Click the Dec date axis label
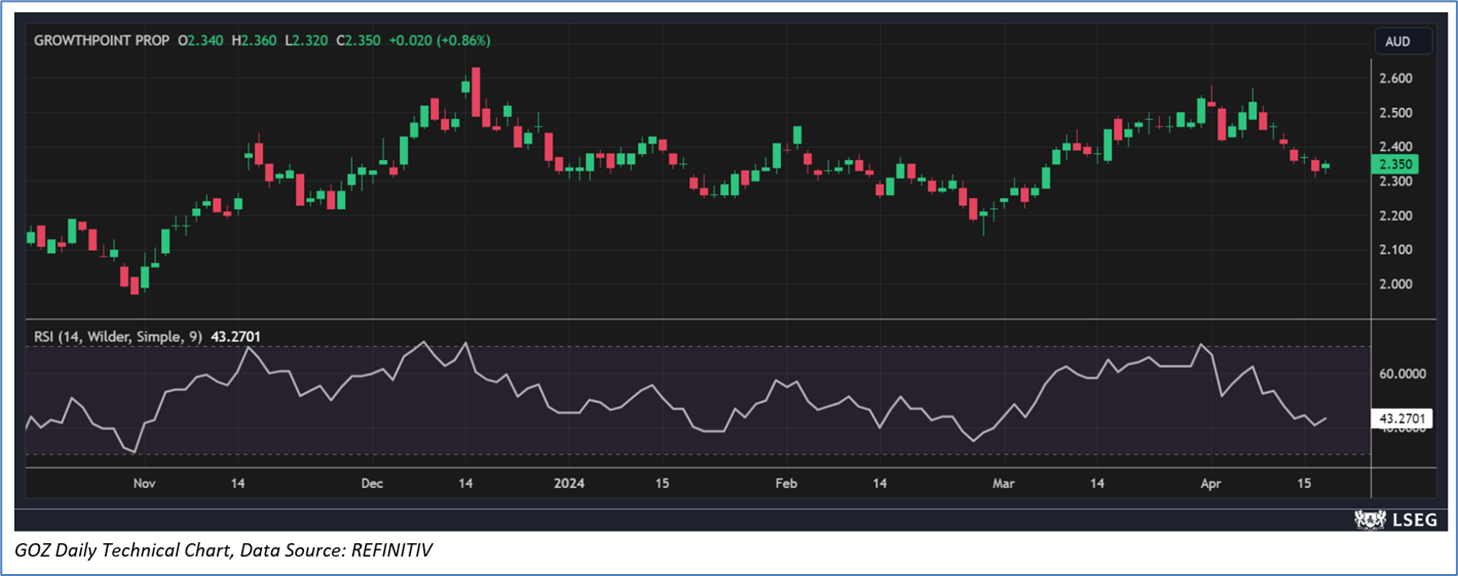Screen dimensions: 1458x576 click(x=372, y=484)
